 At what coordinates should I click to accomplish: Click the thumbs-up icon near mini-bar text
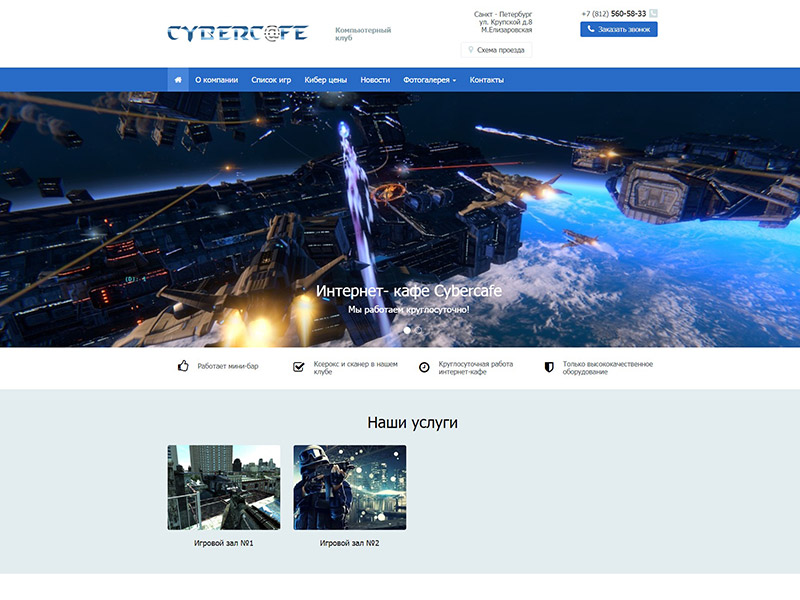coord(183,366)
